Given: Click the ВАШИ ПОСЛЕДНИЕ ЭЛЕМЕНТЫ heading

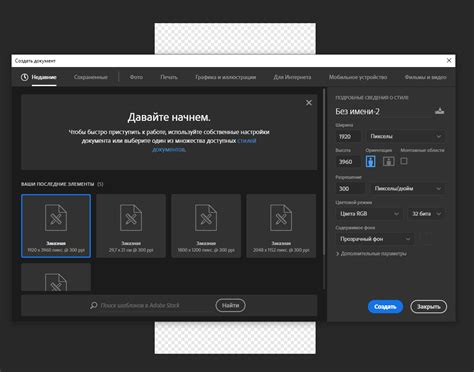Looking at the screenshot, I should pos(58,184).
